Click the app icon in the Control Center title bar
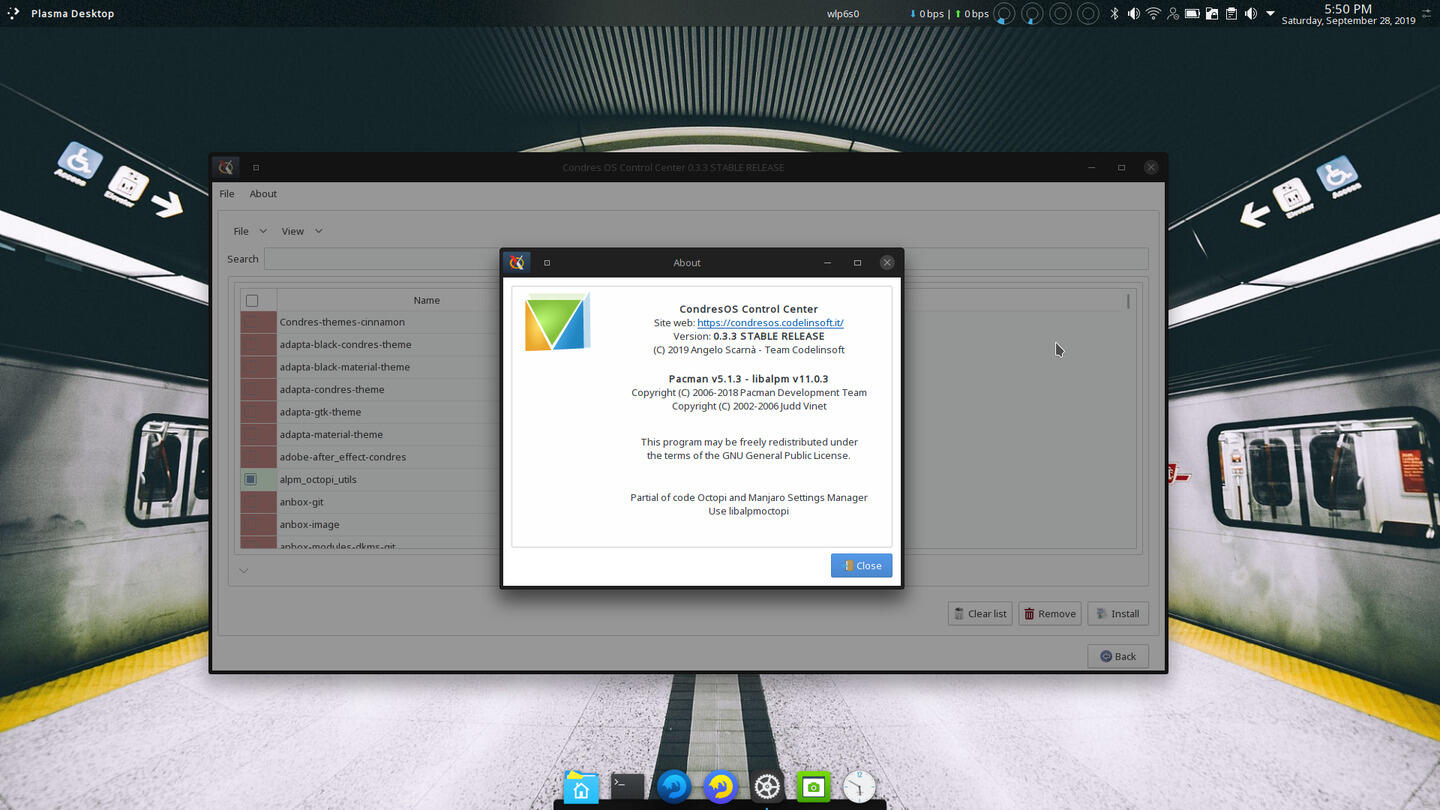Image resolution: width=1440 pixels, height=810 pixels. pyautogui.click(x=226, y=167)
